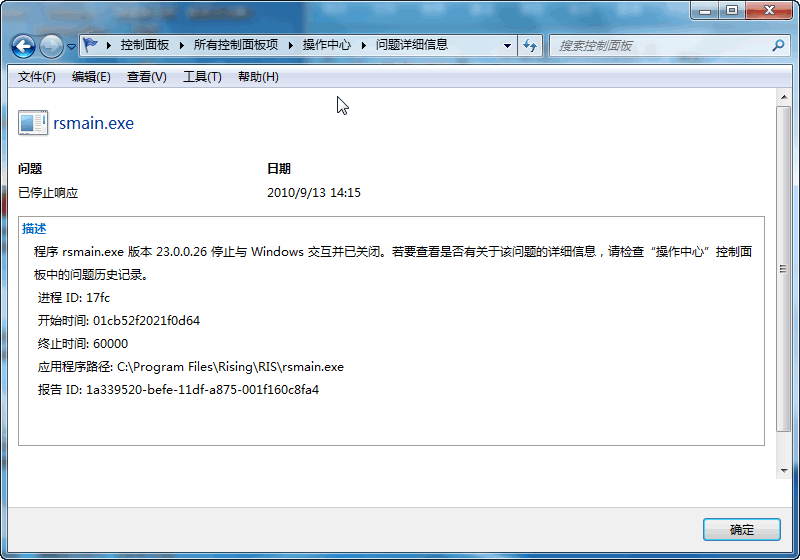The width and height of the screenshot is (800, 560).
Task: Click the 描述 section heading
Action: point(34,228)
